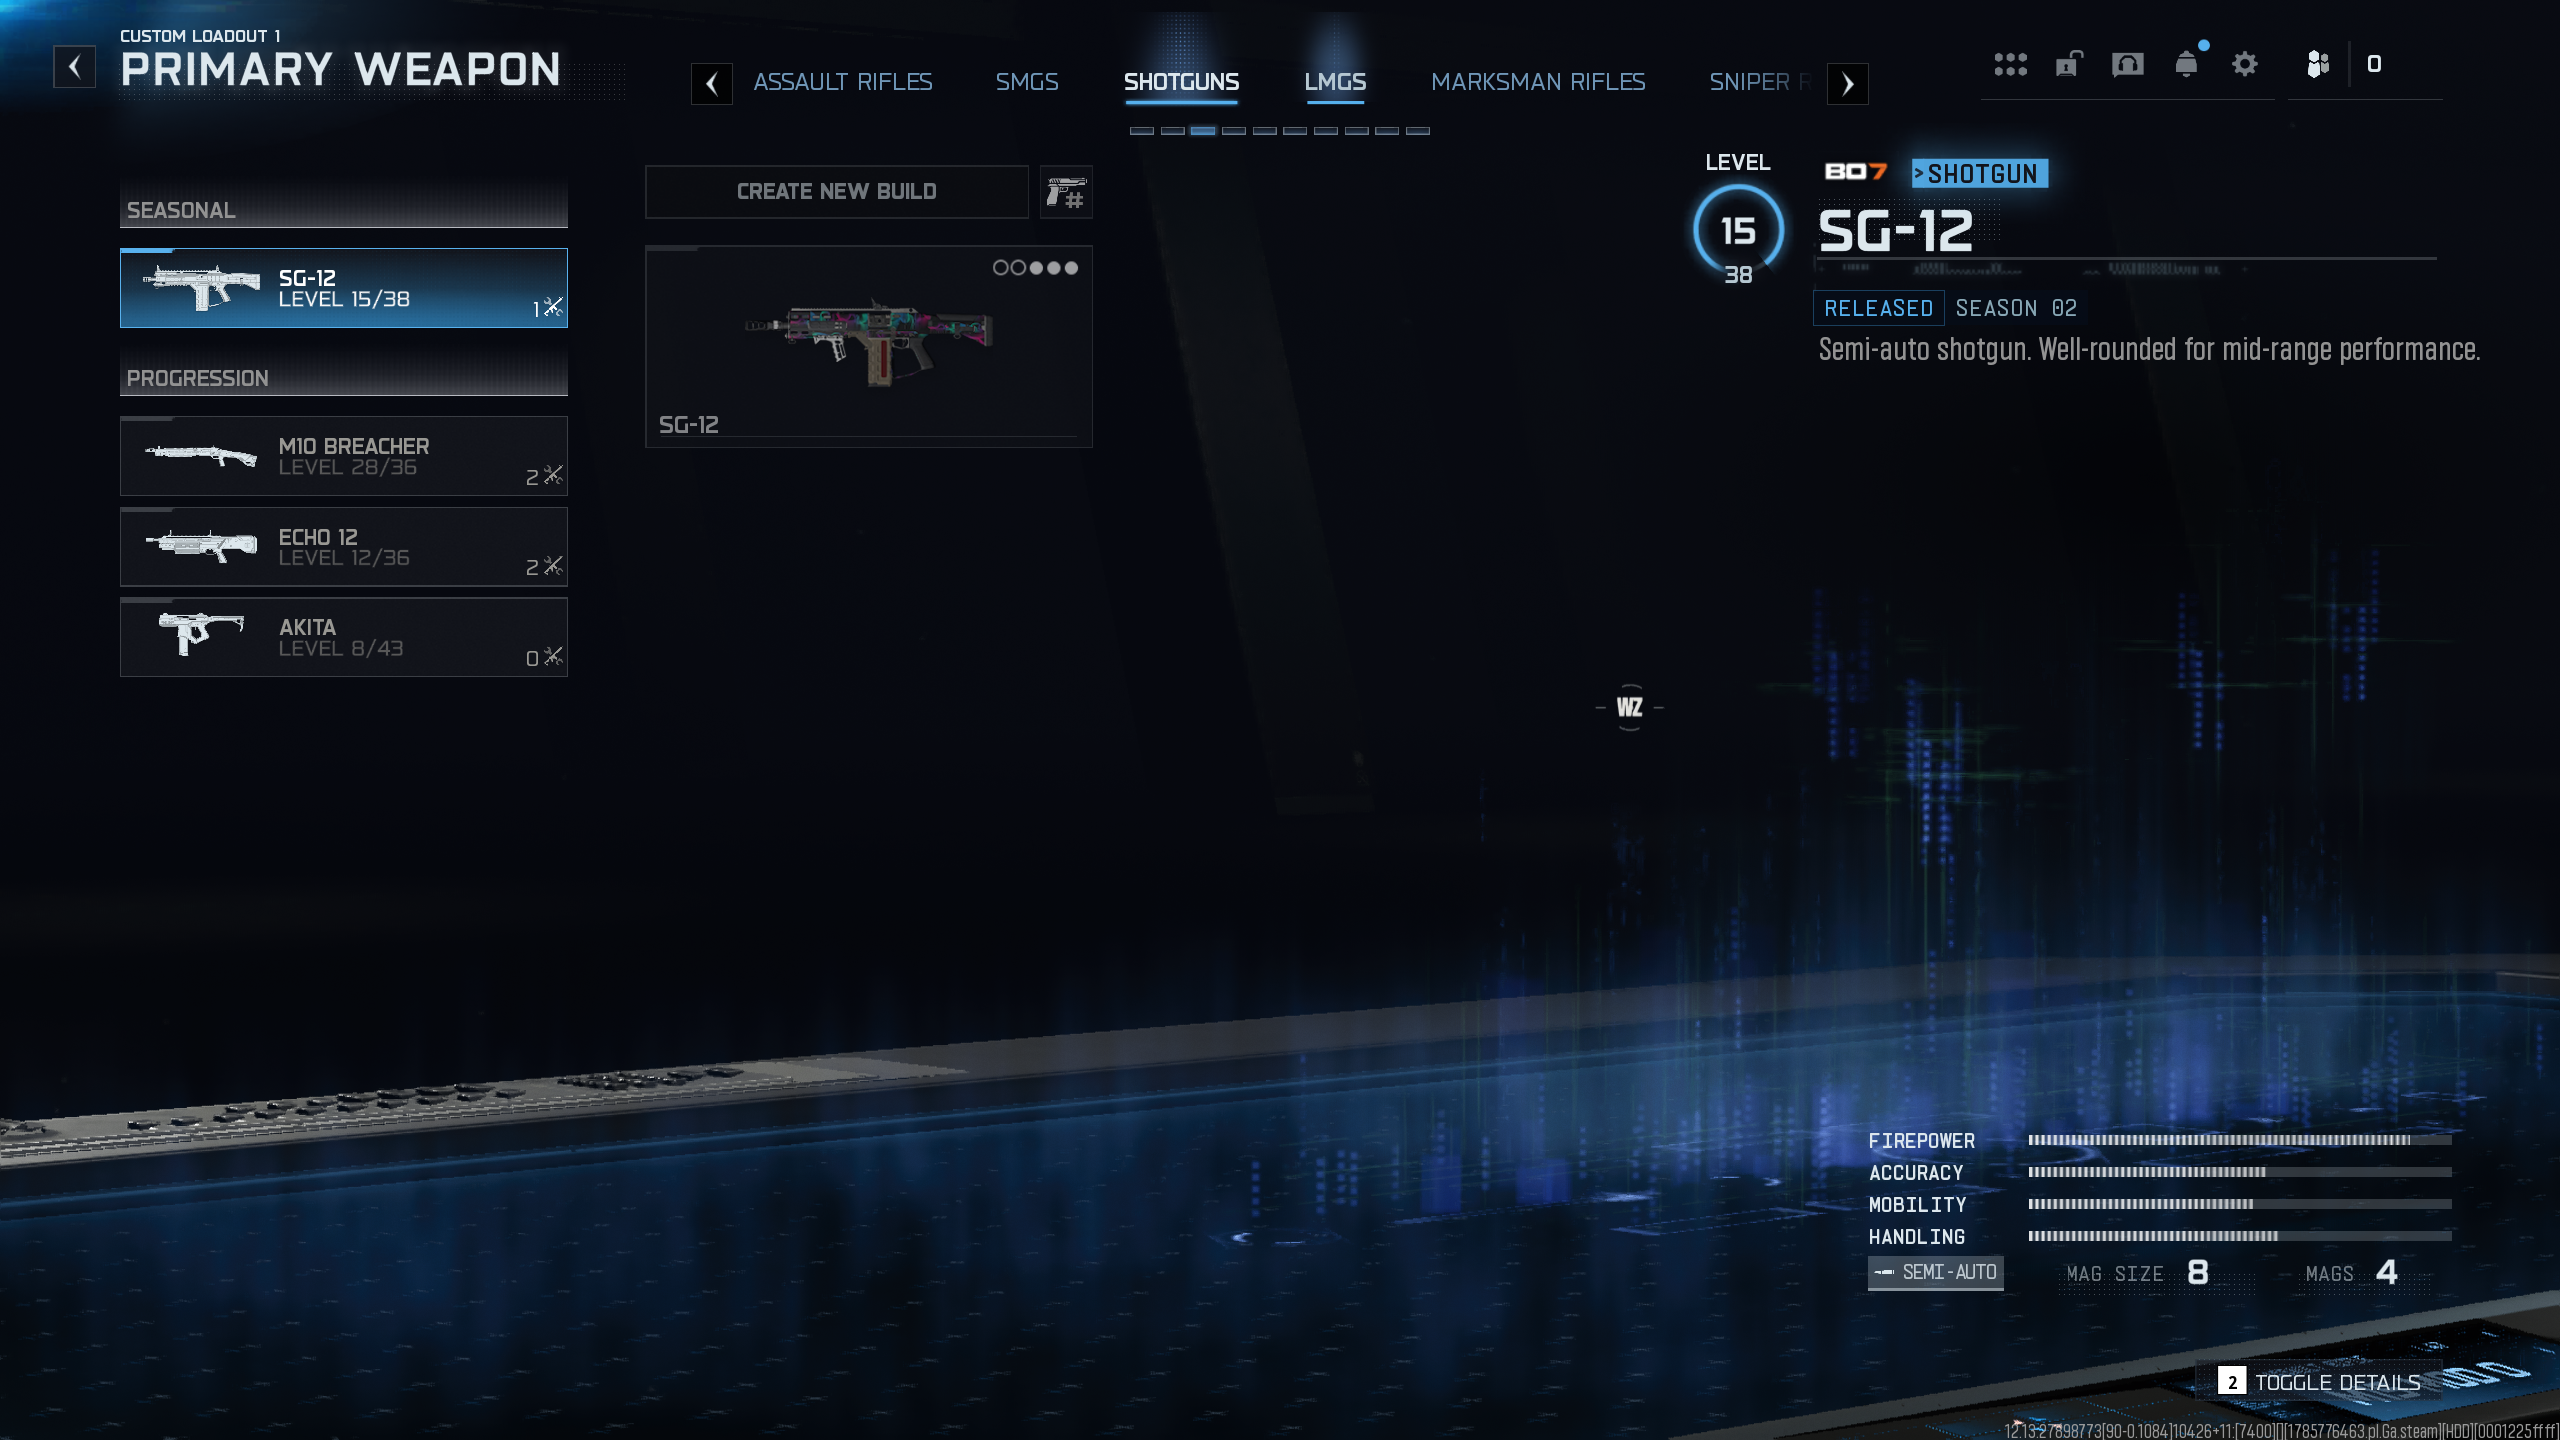Click the Progression section header
Viewport: 2560px width, 1440px height.
pos(344,378)
